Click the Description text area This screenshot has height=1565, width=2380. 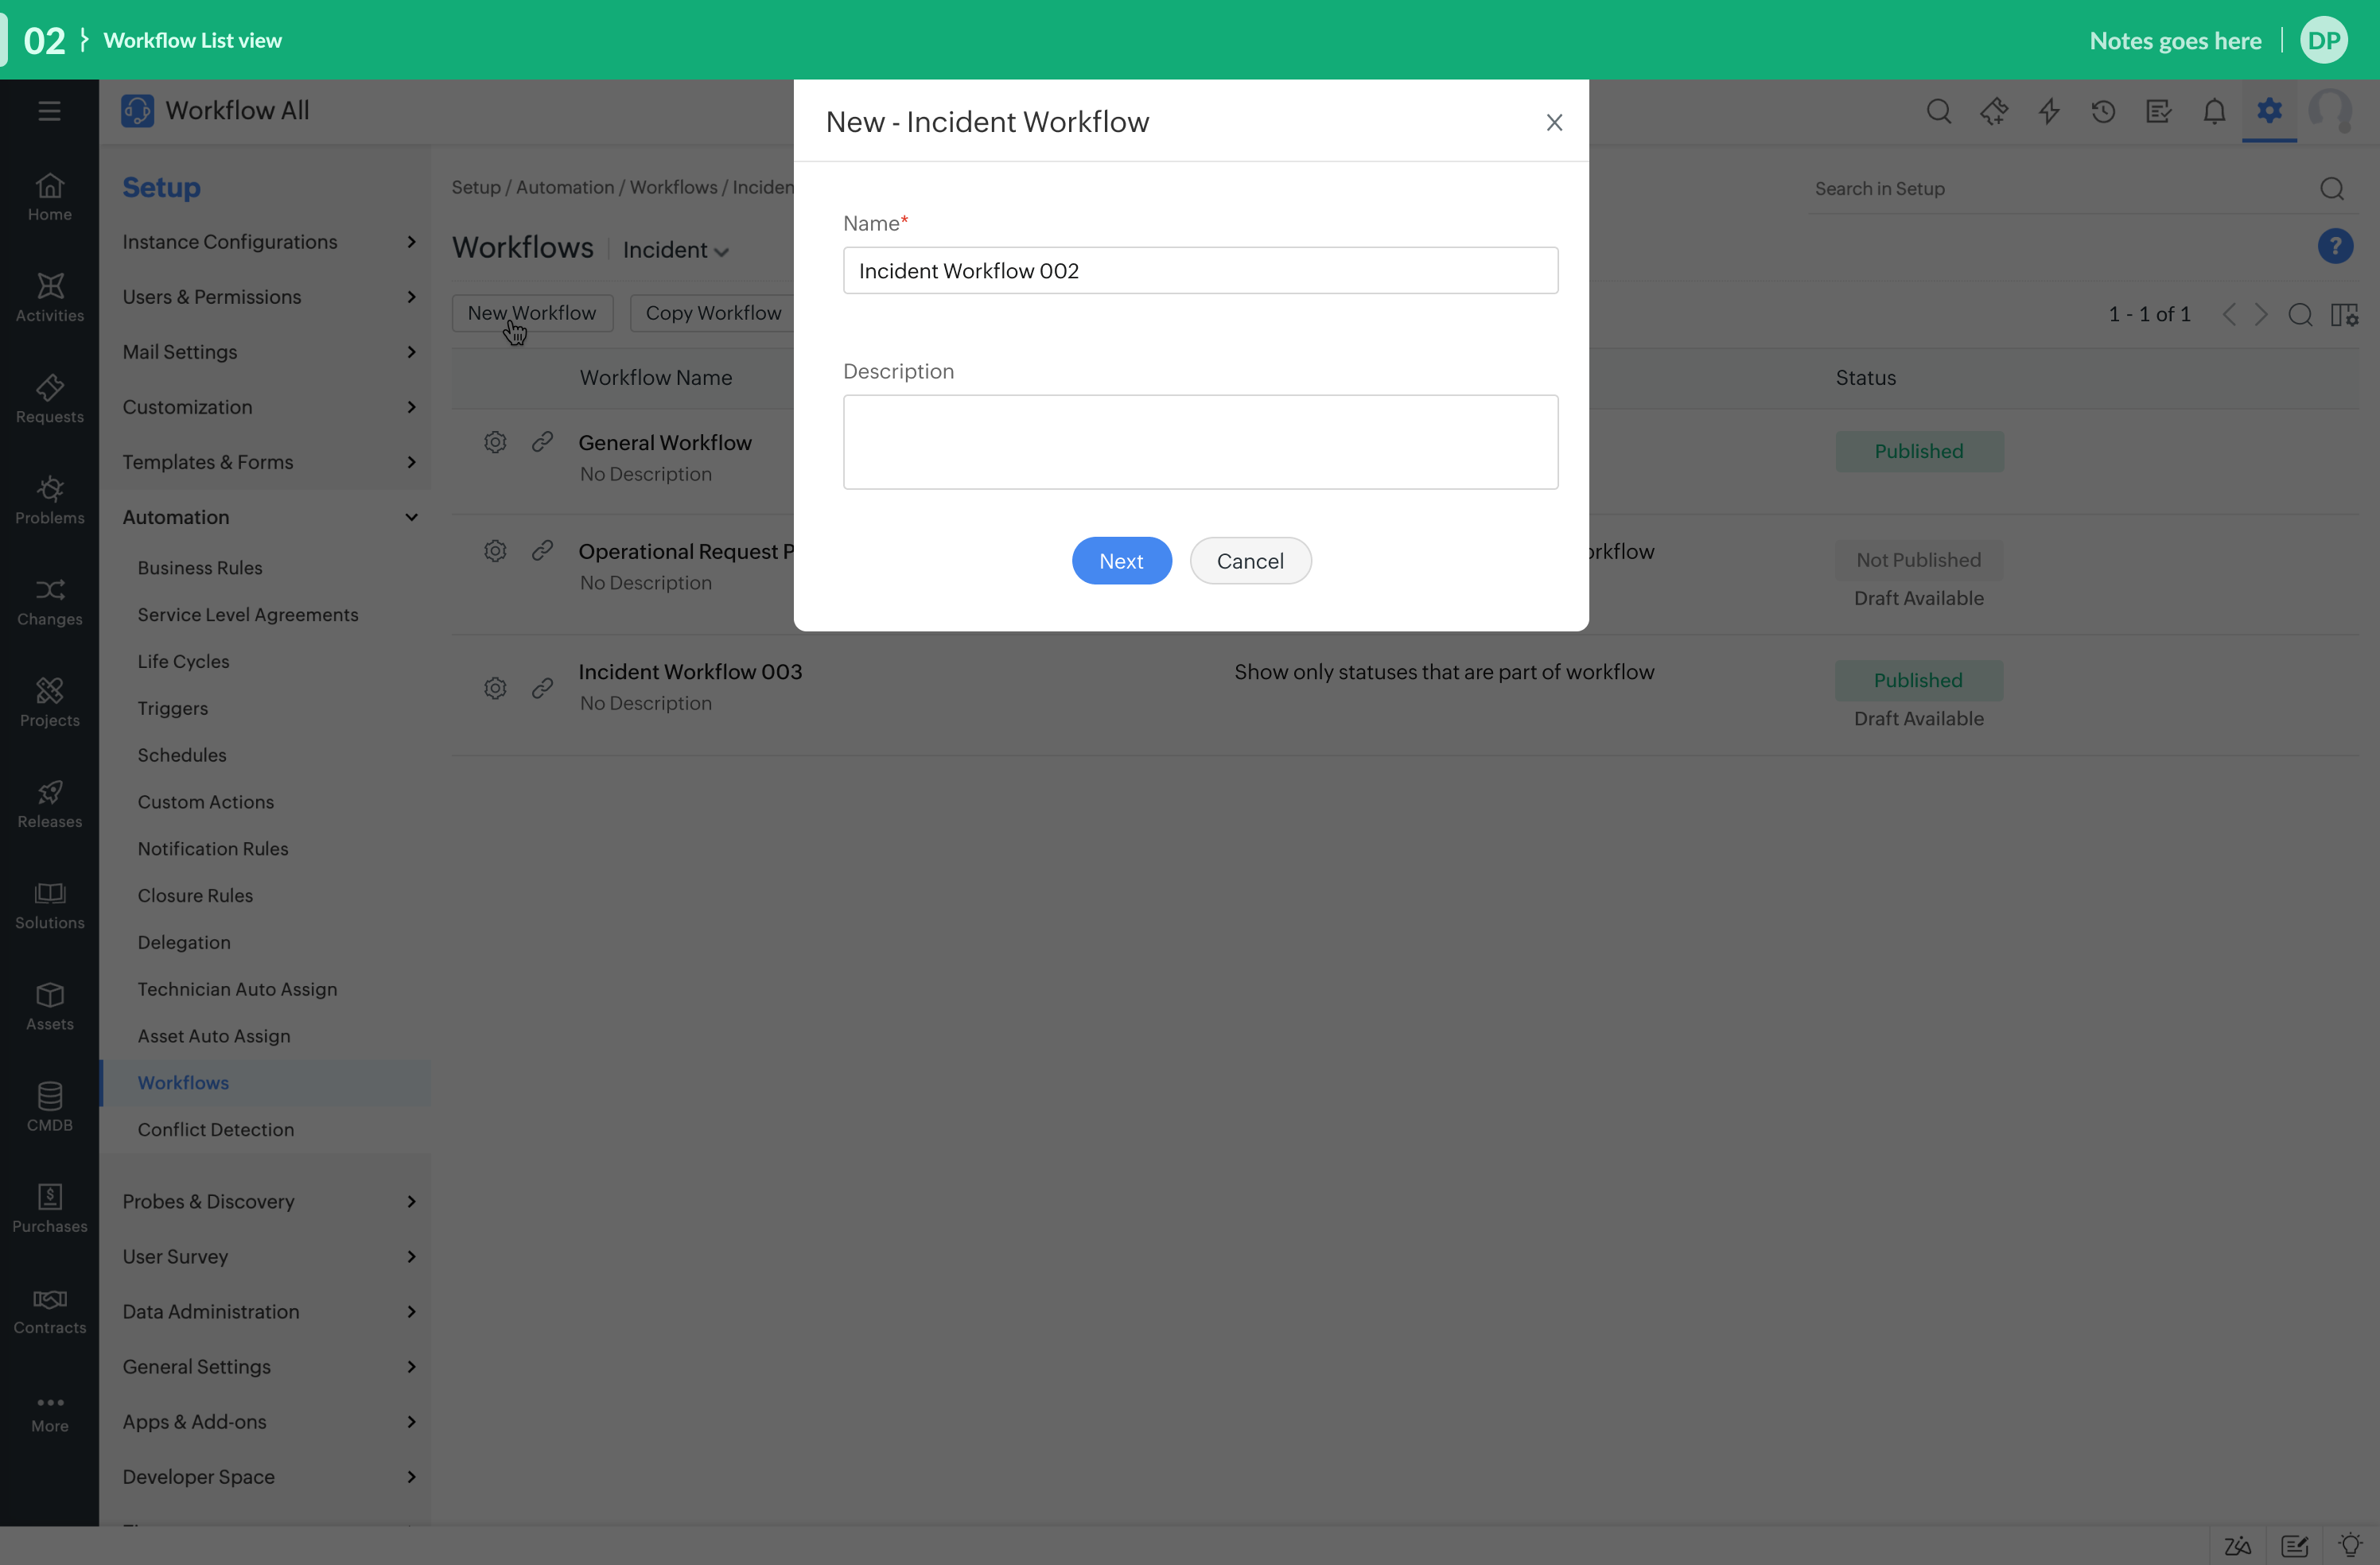point(1200,442)
